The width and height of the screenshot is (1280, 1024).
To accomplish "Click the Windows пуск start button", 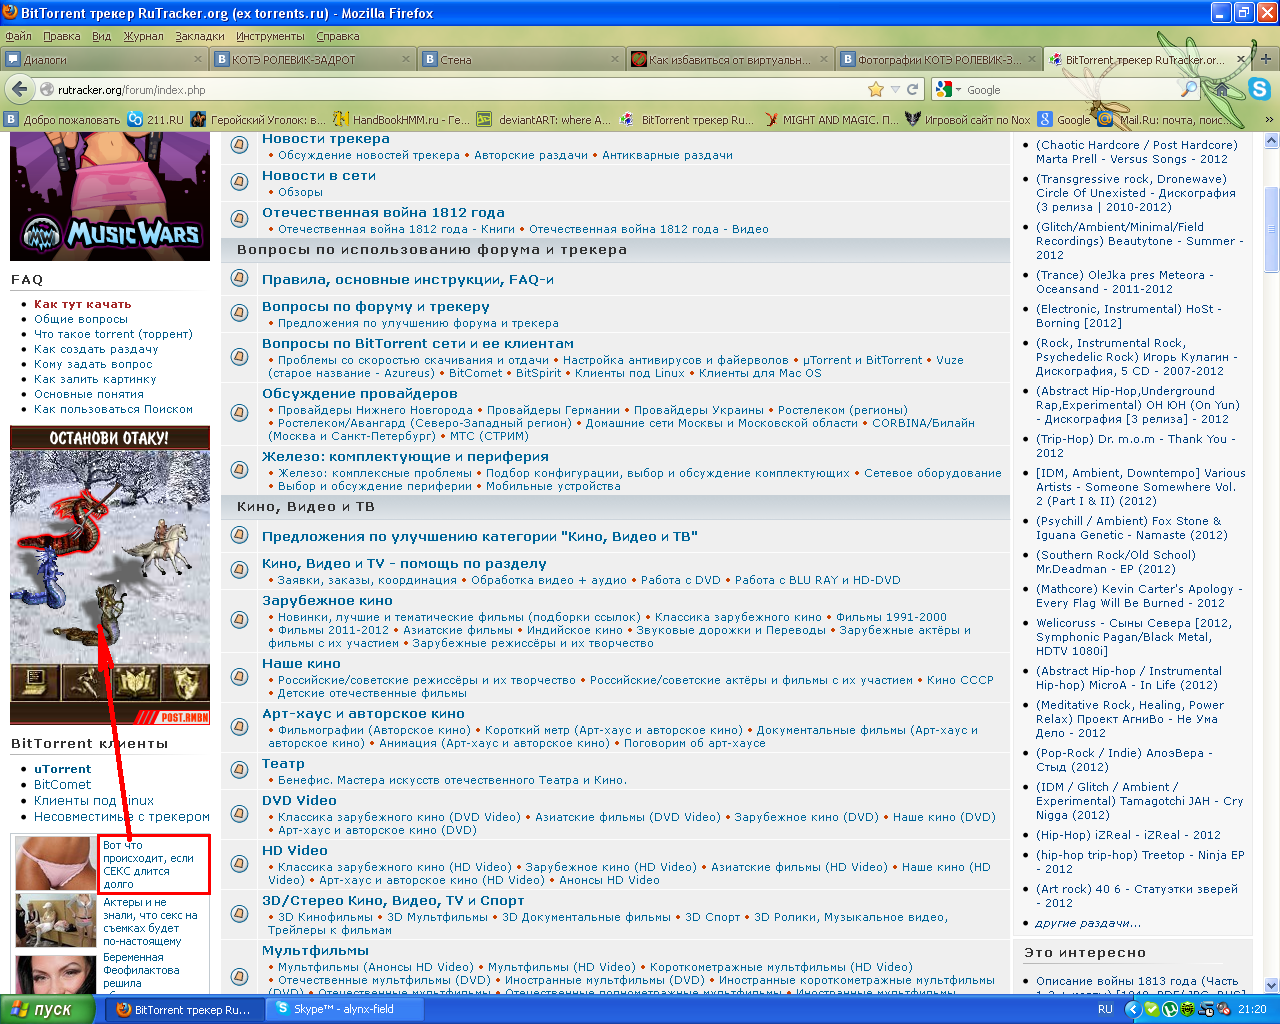I will pos(48,1009).
